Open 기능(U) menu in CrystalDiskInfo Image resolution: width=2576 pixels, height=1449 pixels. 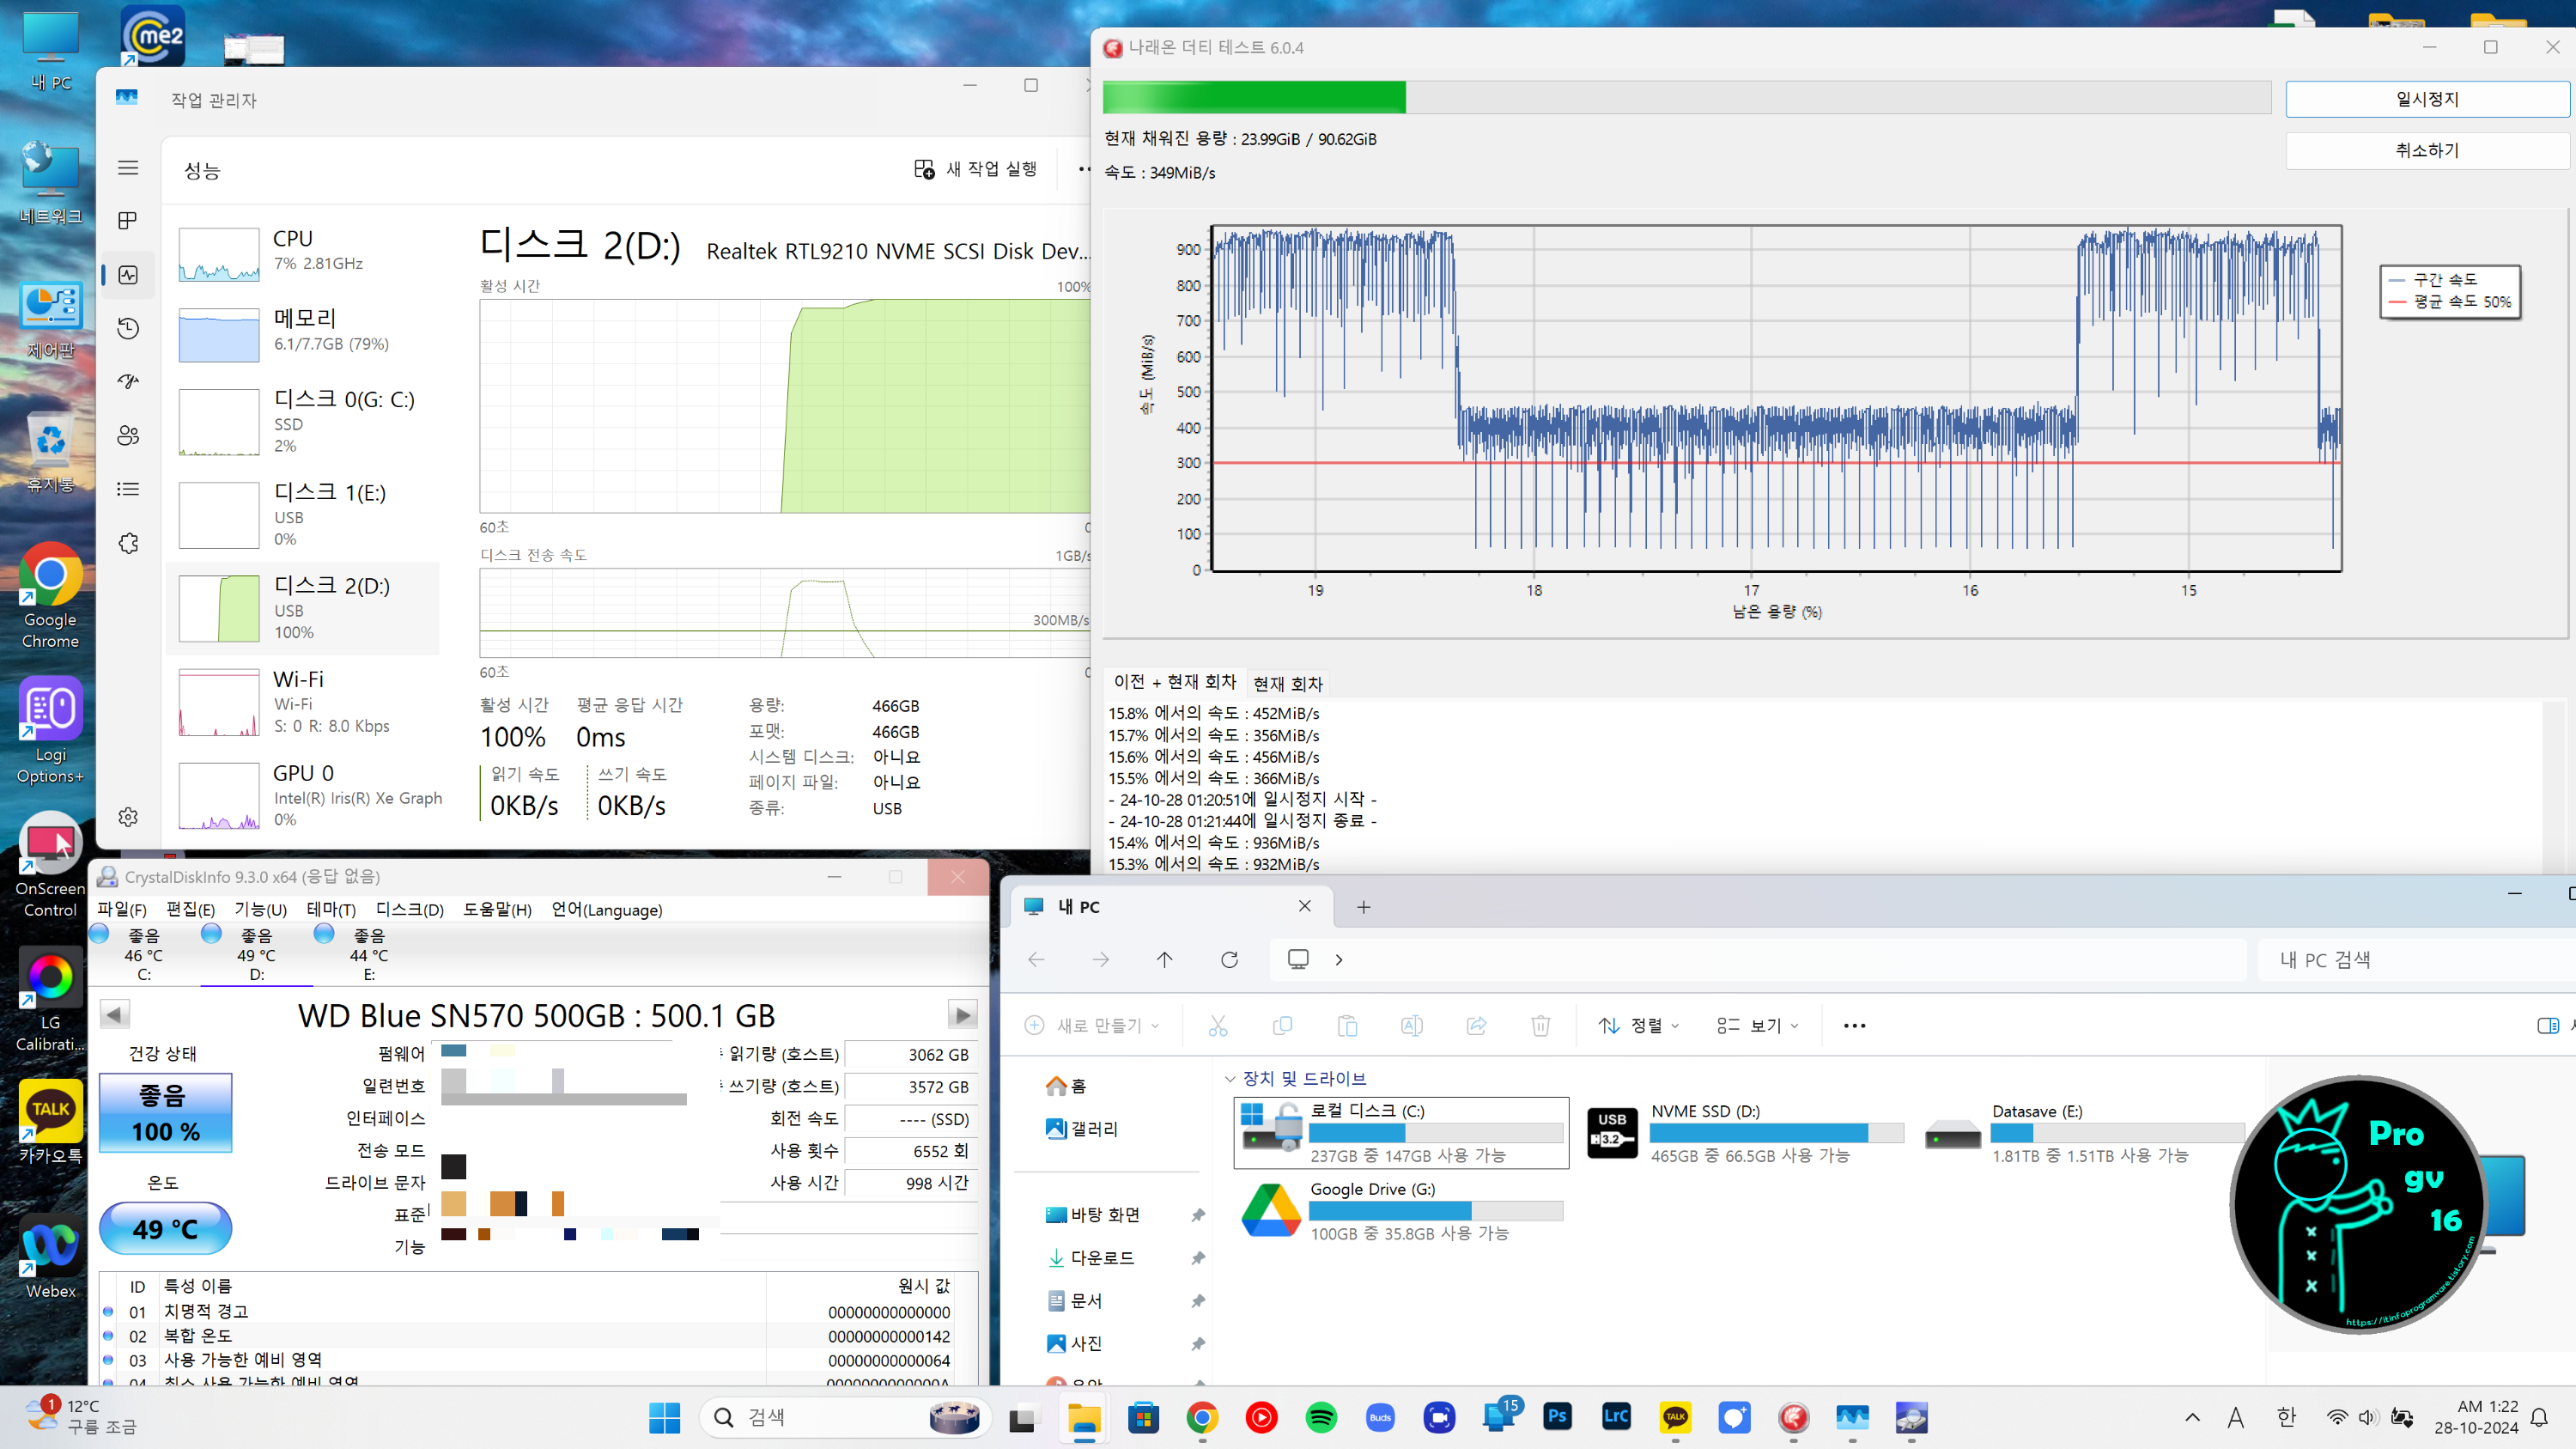click(260, 909)
